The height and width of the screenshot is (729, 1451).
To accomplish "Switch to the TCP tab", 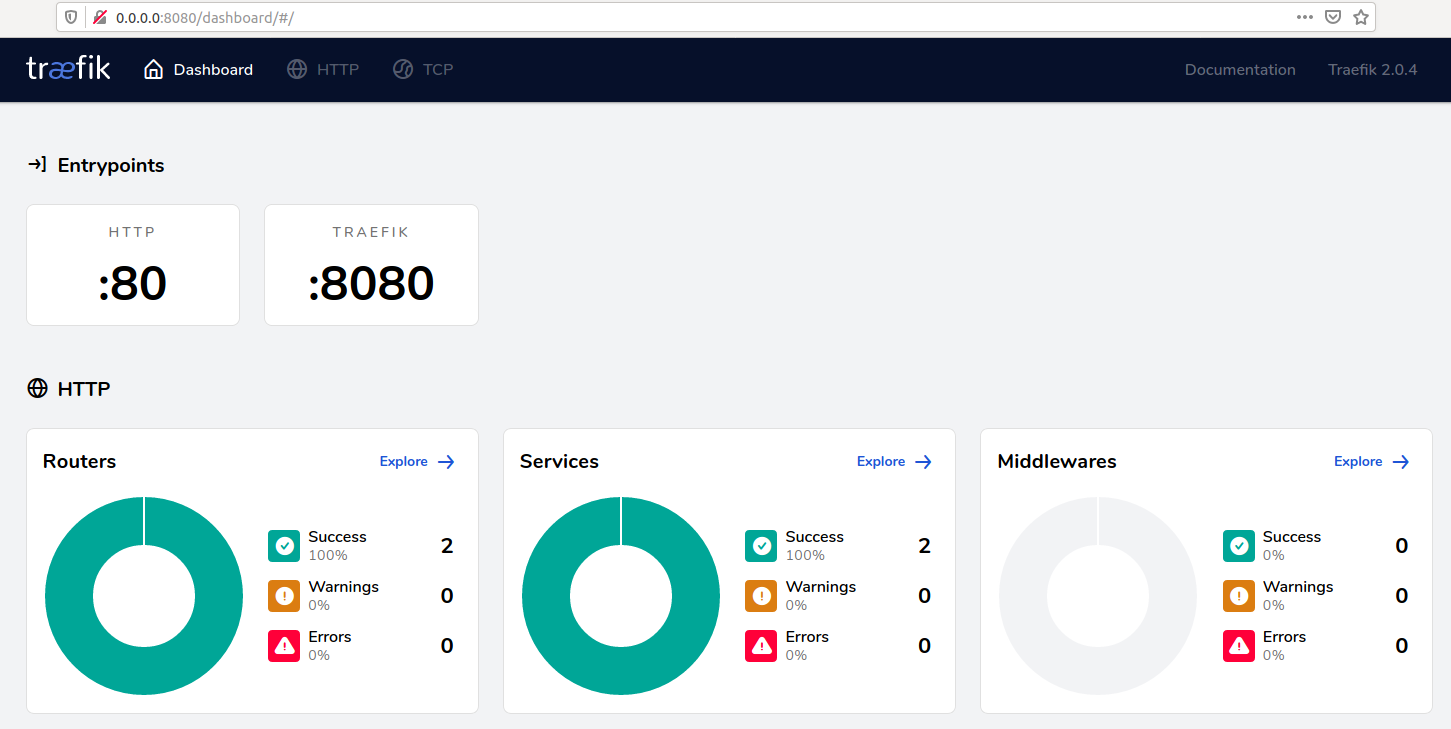I will (x=423, y=69).
